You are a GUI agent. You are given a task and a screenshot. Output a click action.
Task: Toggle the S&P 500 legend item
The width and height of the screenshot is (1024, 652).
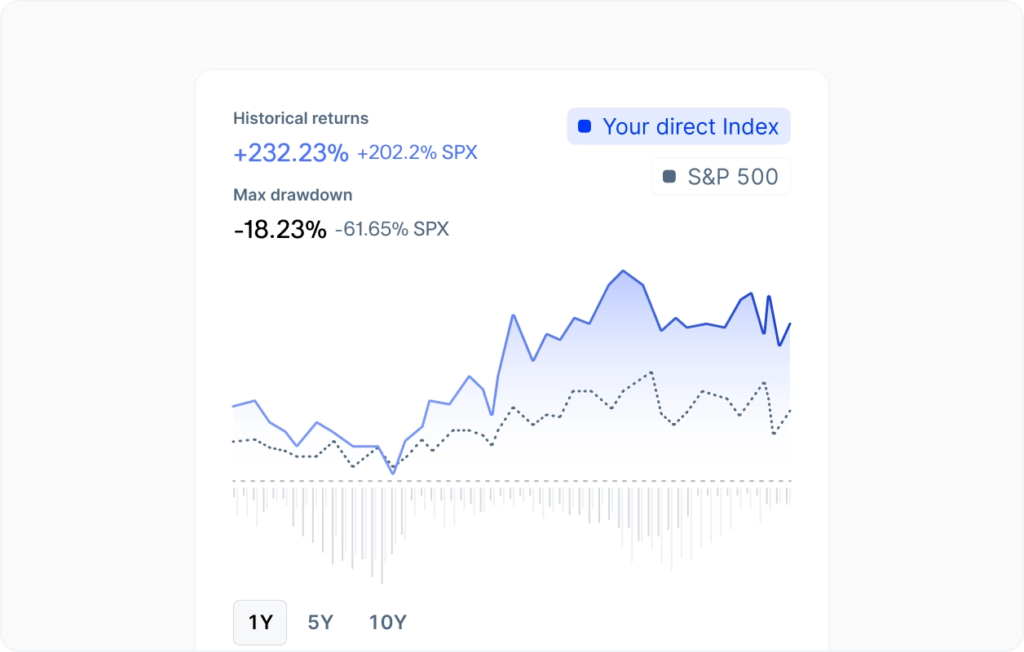(720, 176)
